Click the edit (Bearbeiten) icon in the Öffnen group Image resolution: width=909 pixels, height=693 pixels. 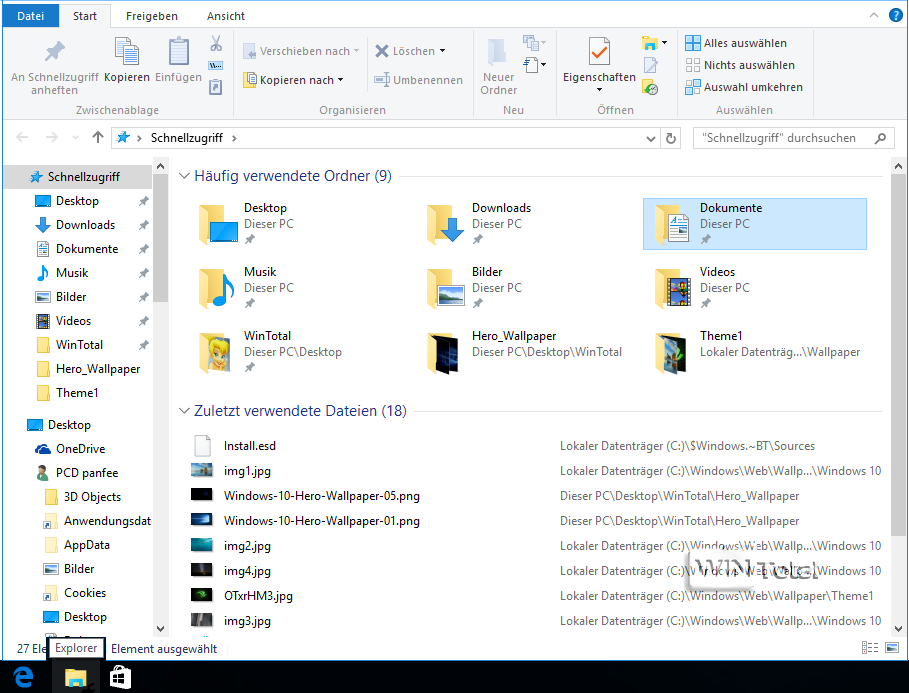tap(650, 66)
